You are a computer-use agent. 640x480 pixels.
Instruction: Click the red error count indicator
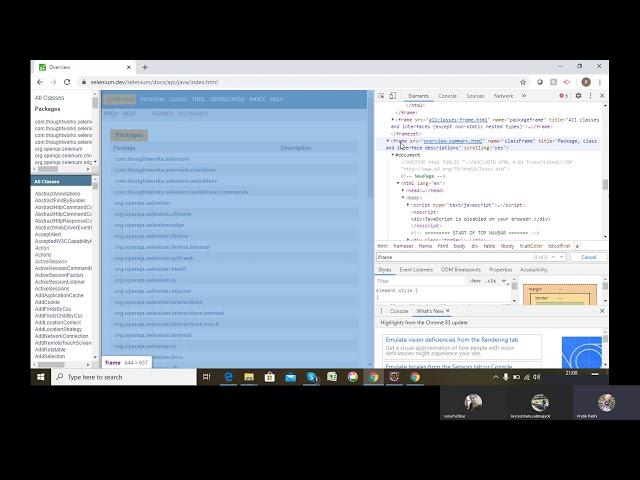[564, 96]
